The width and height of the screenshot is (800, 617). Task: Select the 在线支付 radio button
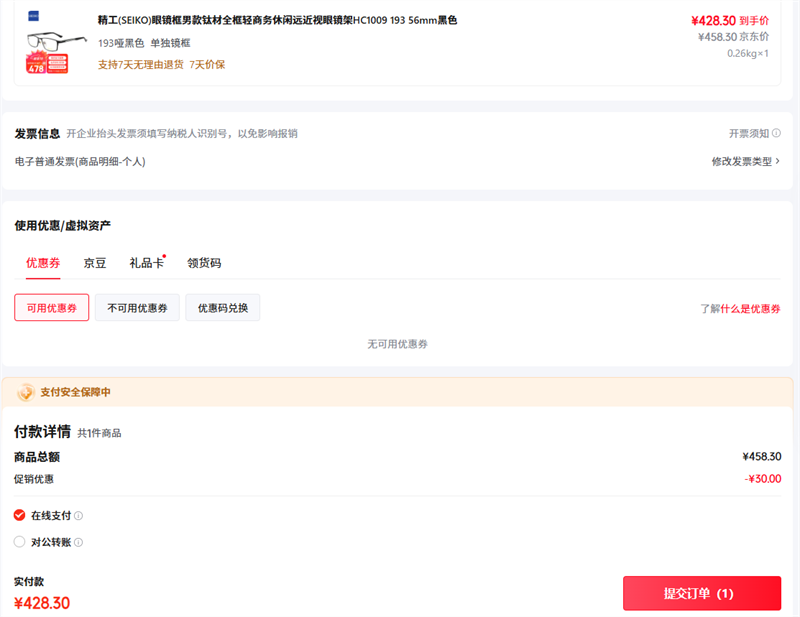(x=20, y=516)
